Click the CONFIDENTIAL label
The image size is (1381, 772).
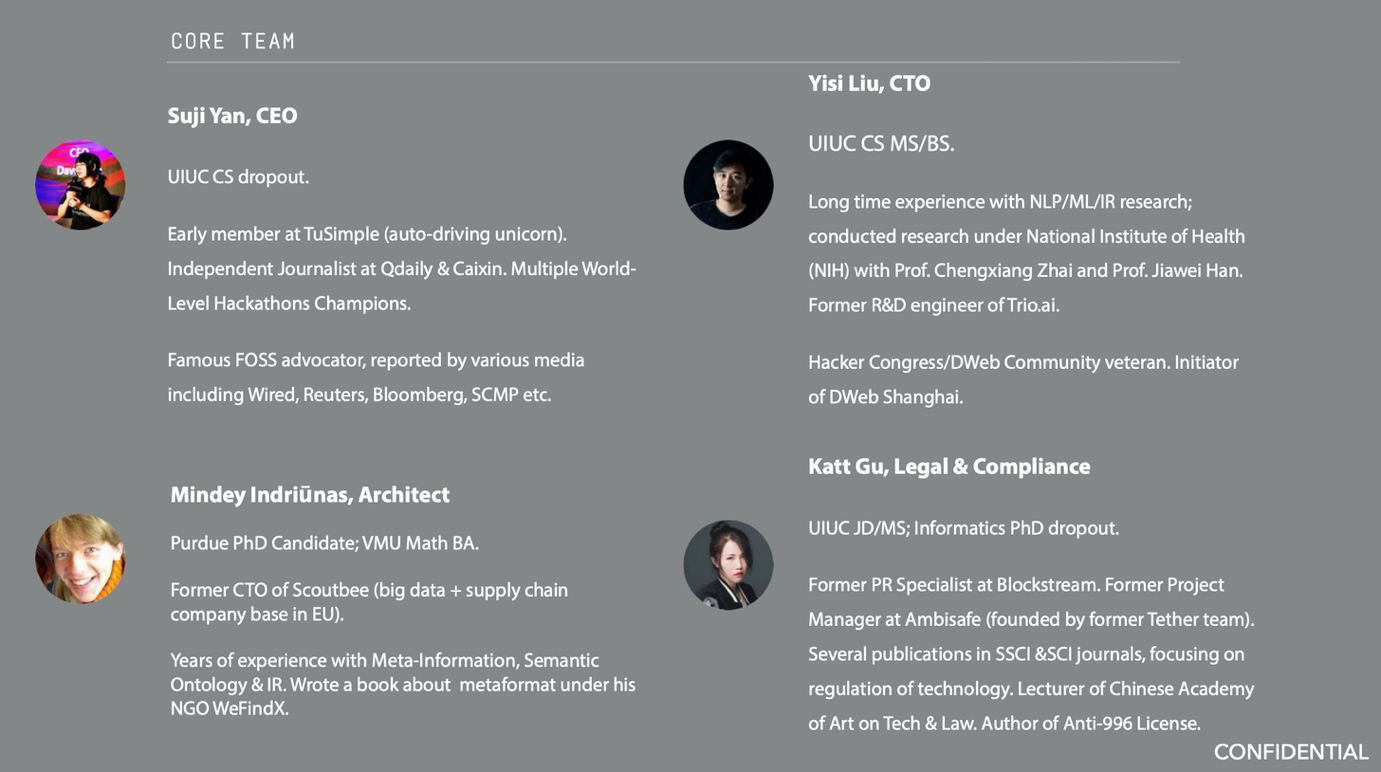coord(1291,752)
